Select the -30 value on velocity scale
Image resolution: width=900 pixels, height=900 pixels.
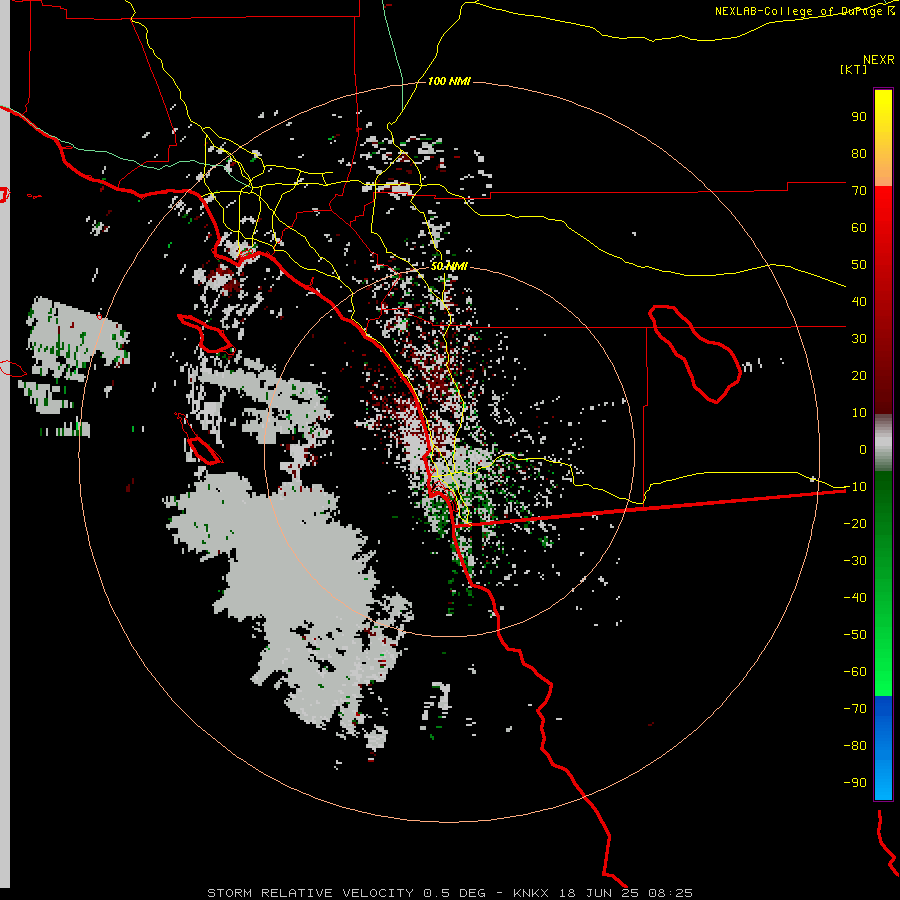coord(855,560)
